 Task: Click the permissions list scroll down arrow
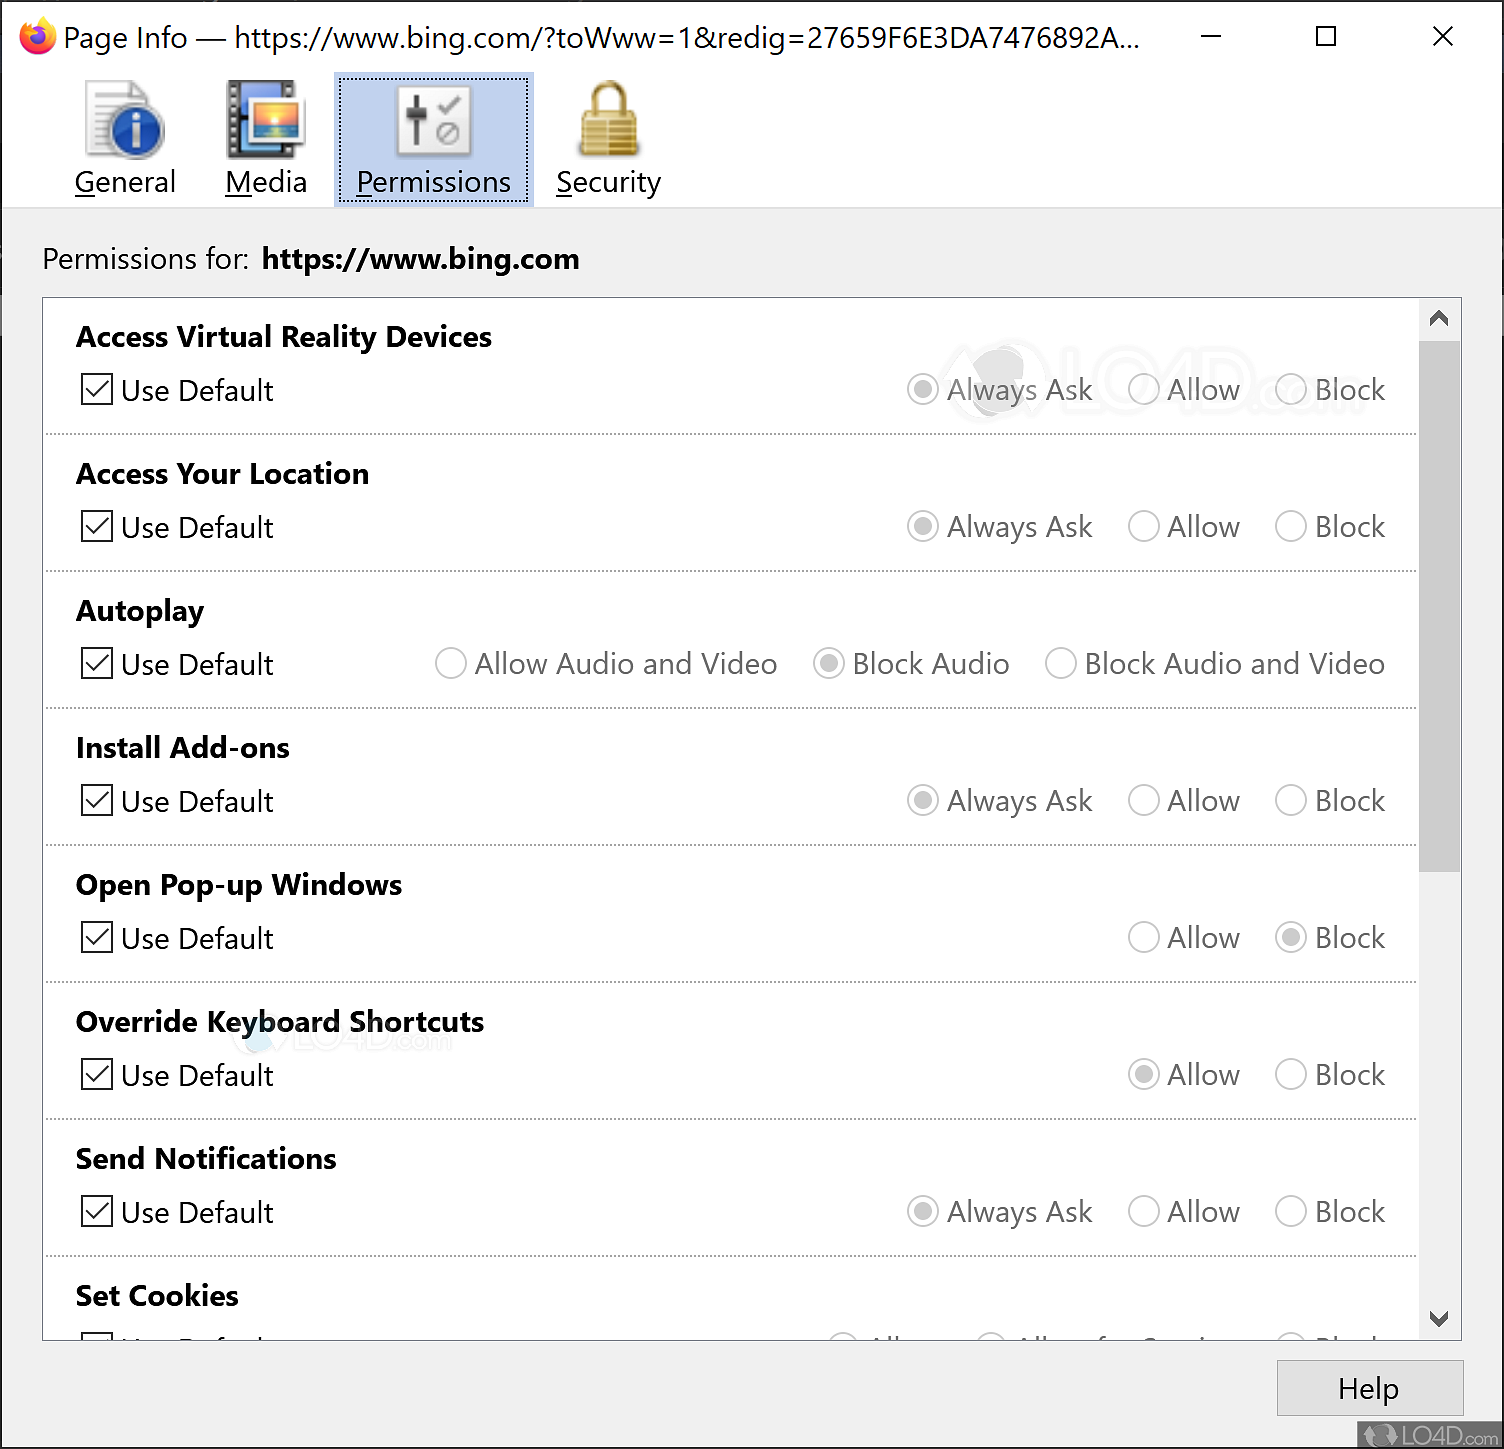pos(1439,1319)
